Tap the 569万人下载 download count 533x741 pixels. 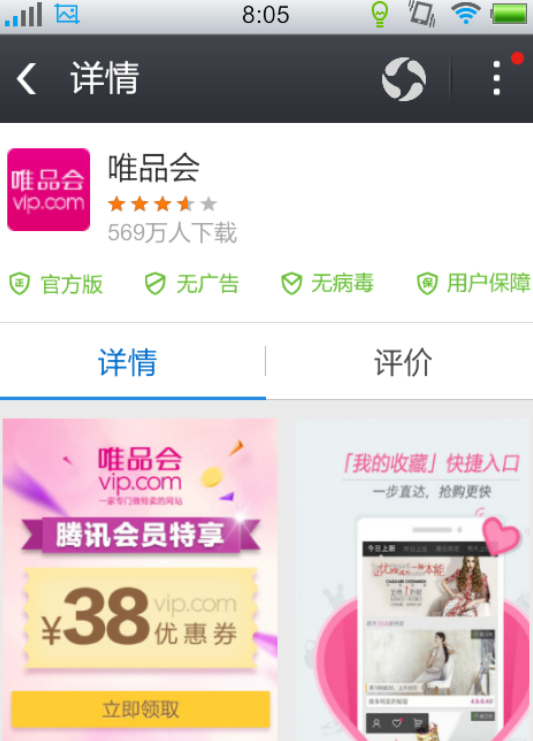172,233
